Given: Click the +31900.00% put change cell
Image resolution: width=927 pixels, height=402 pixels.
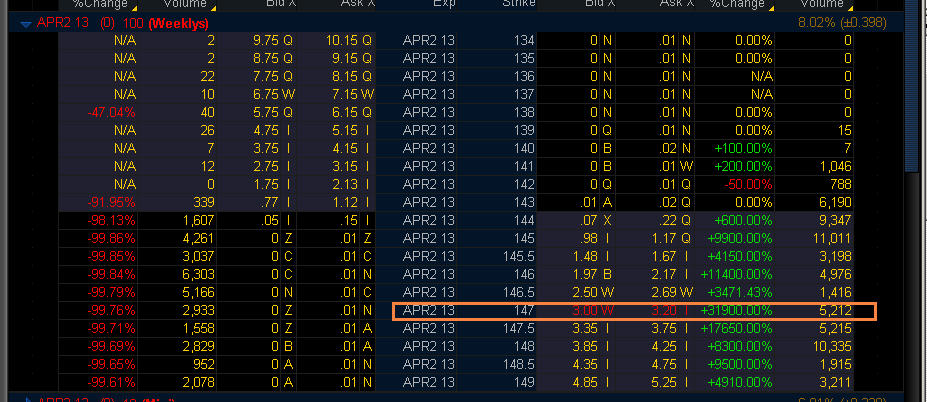Looking at the screenshot, I should pyautogui.click(x=733, y=311).
